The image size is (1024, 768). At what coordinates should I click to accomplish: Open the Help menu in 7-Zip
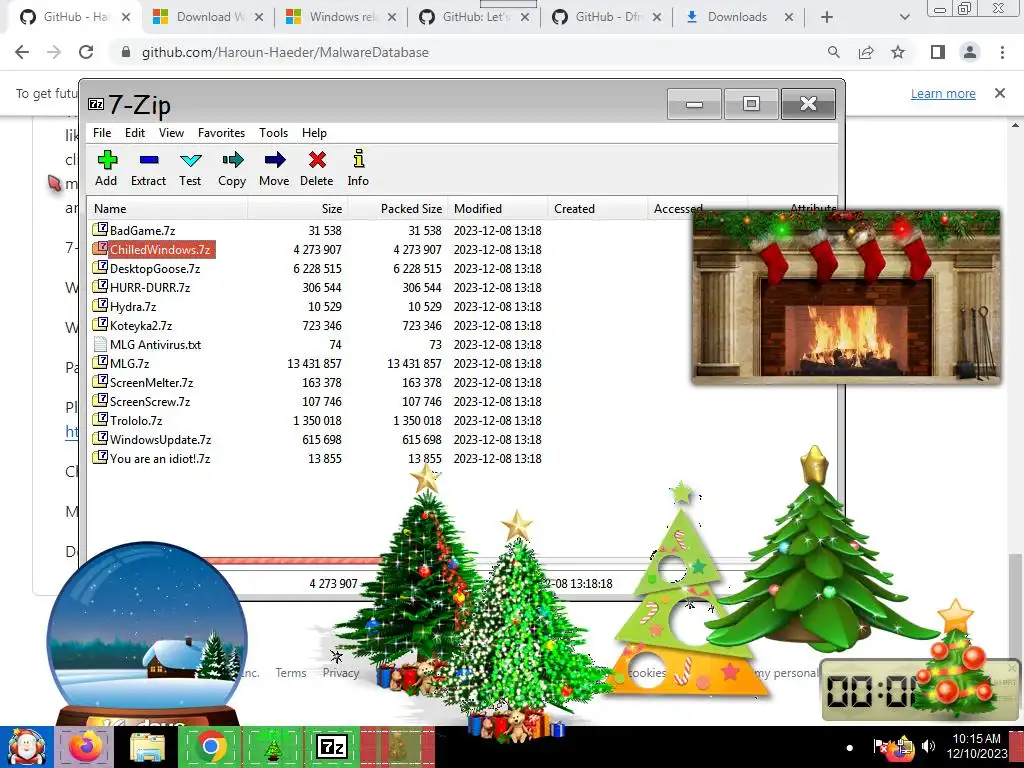click(x=314, y=133)
